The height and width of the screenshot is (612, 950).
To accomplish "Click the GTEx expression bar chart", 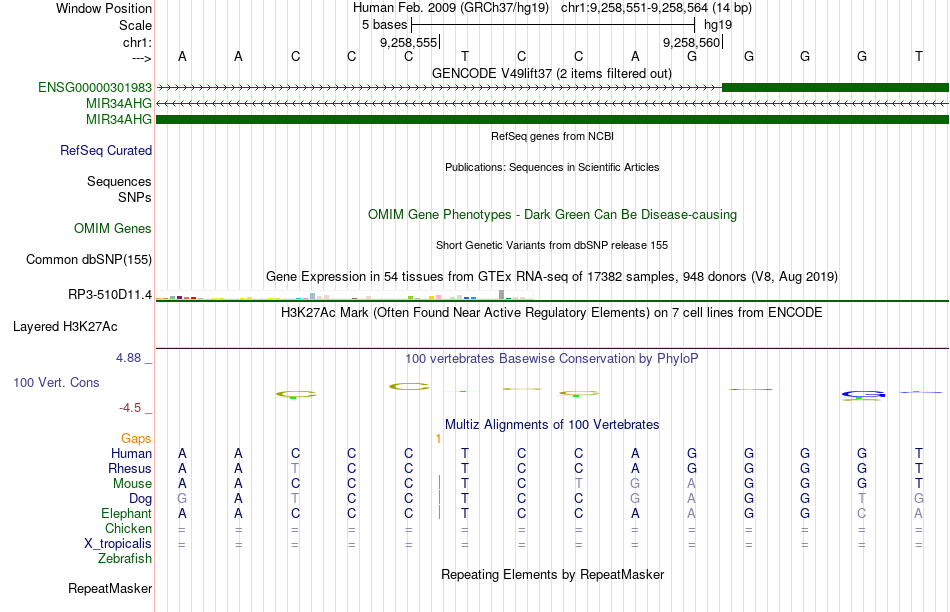I will (x=344, y=296).
